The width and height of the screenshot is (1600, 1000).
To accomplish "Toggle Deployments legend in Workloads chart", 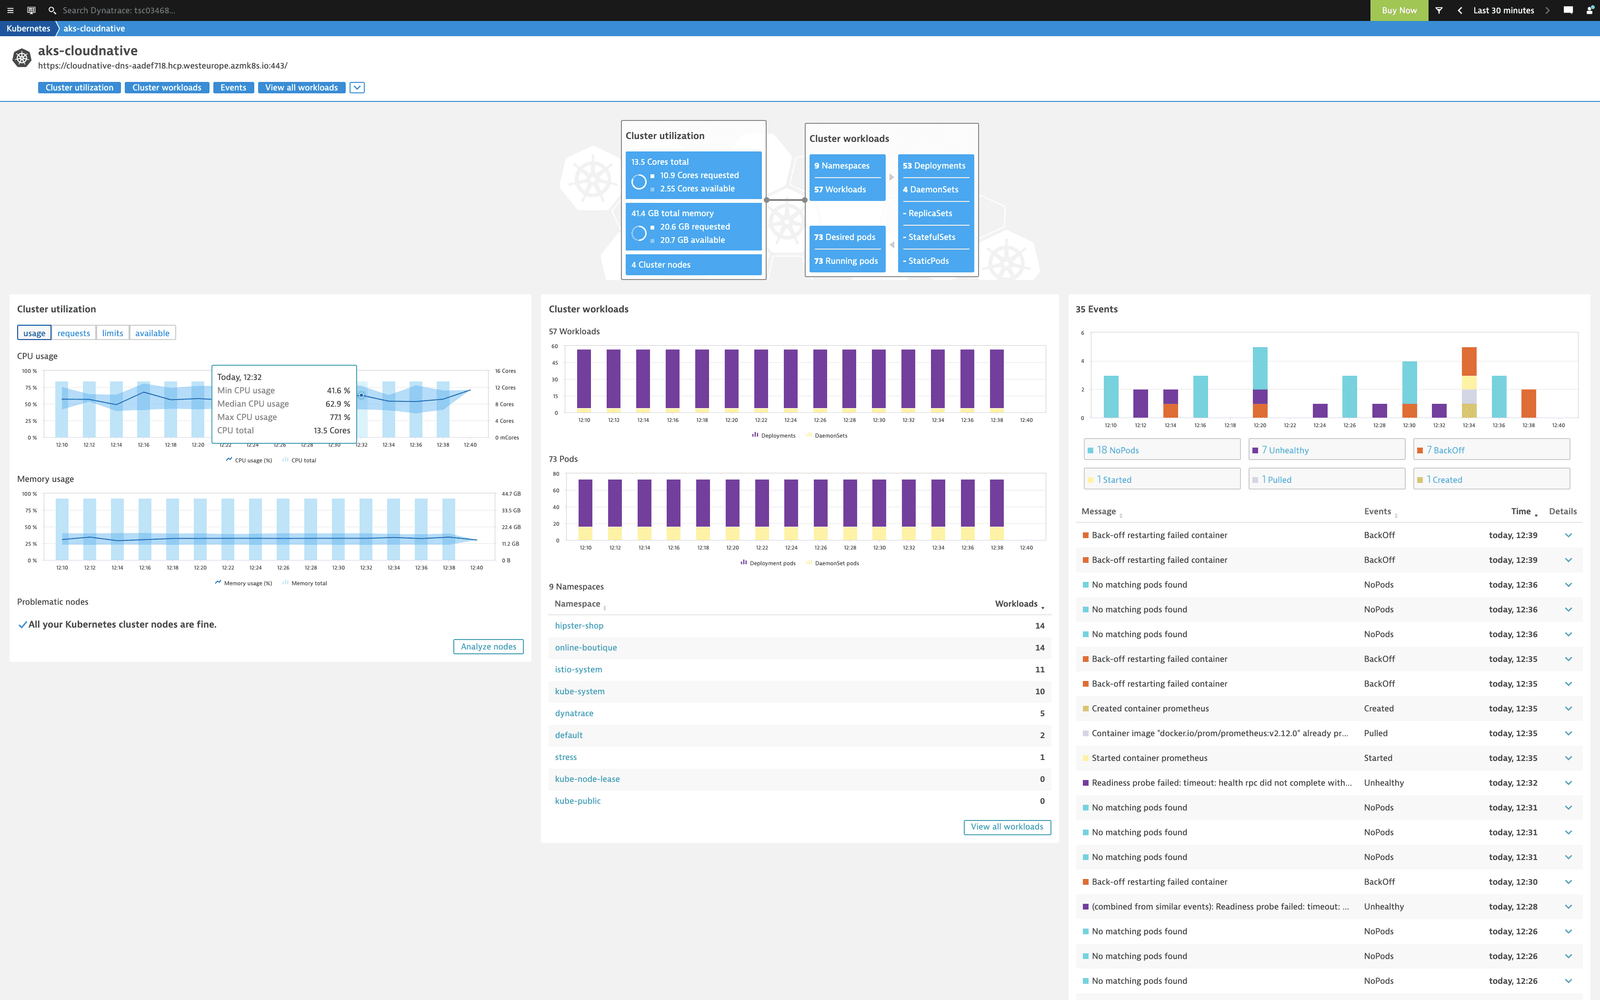I will [x=774, y=435].
